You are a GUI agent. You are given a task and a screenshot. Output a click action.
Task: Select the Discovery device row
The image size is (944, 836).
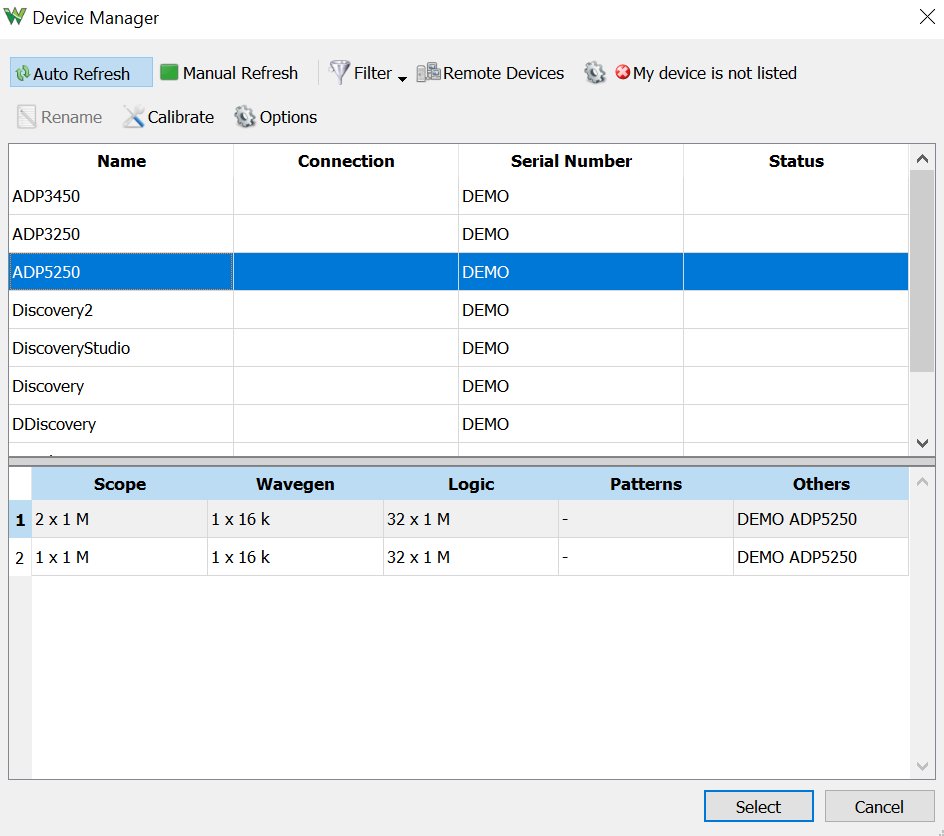459,386
